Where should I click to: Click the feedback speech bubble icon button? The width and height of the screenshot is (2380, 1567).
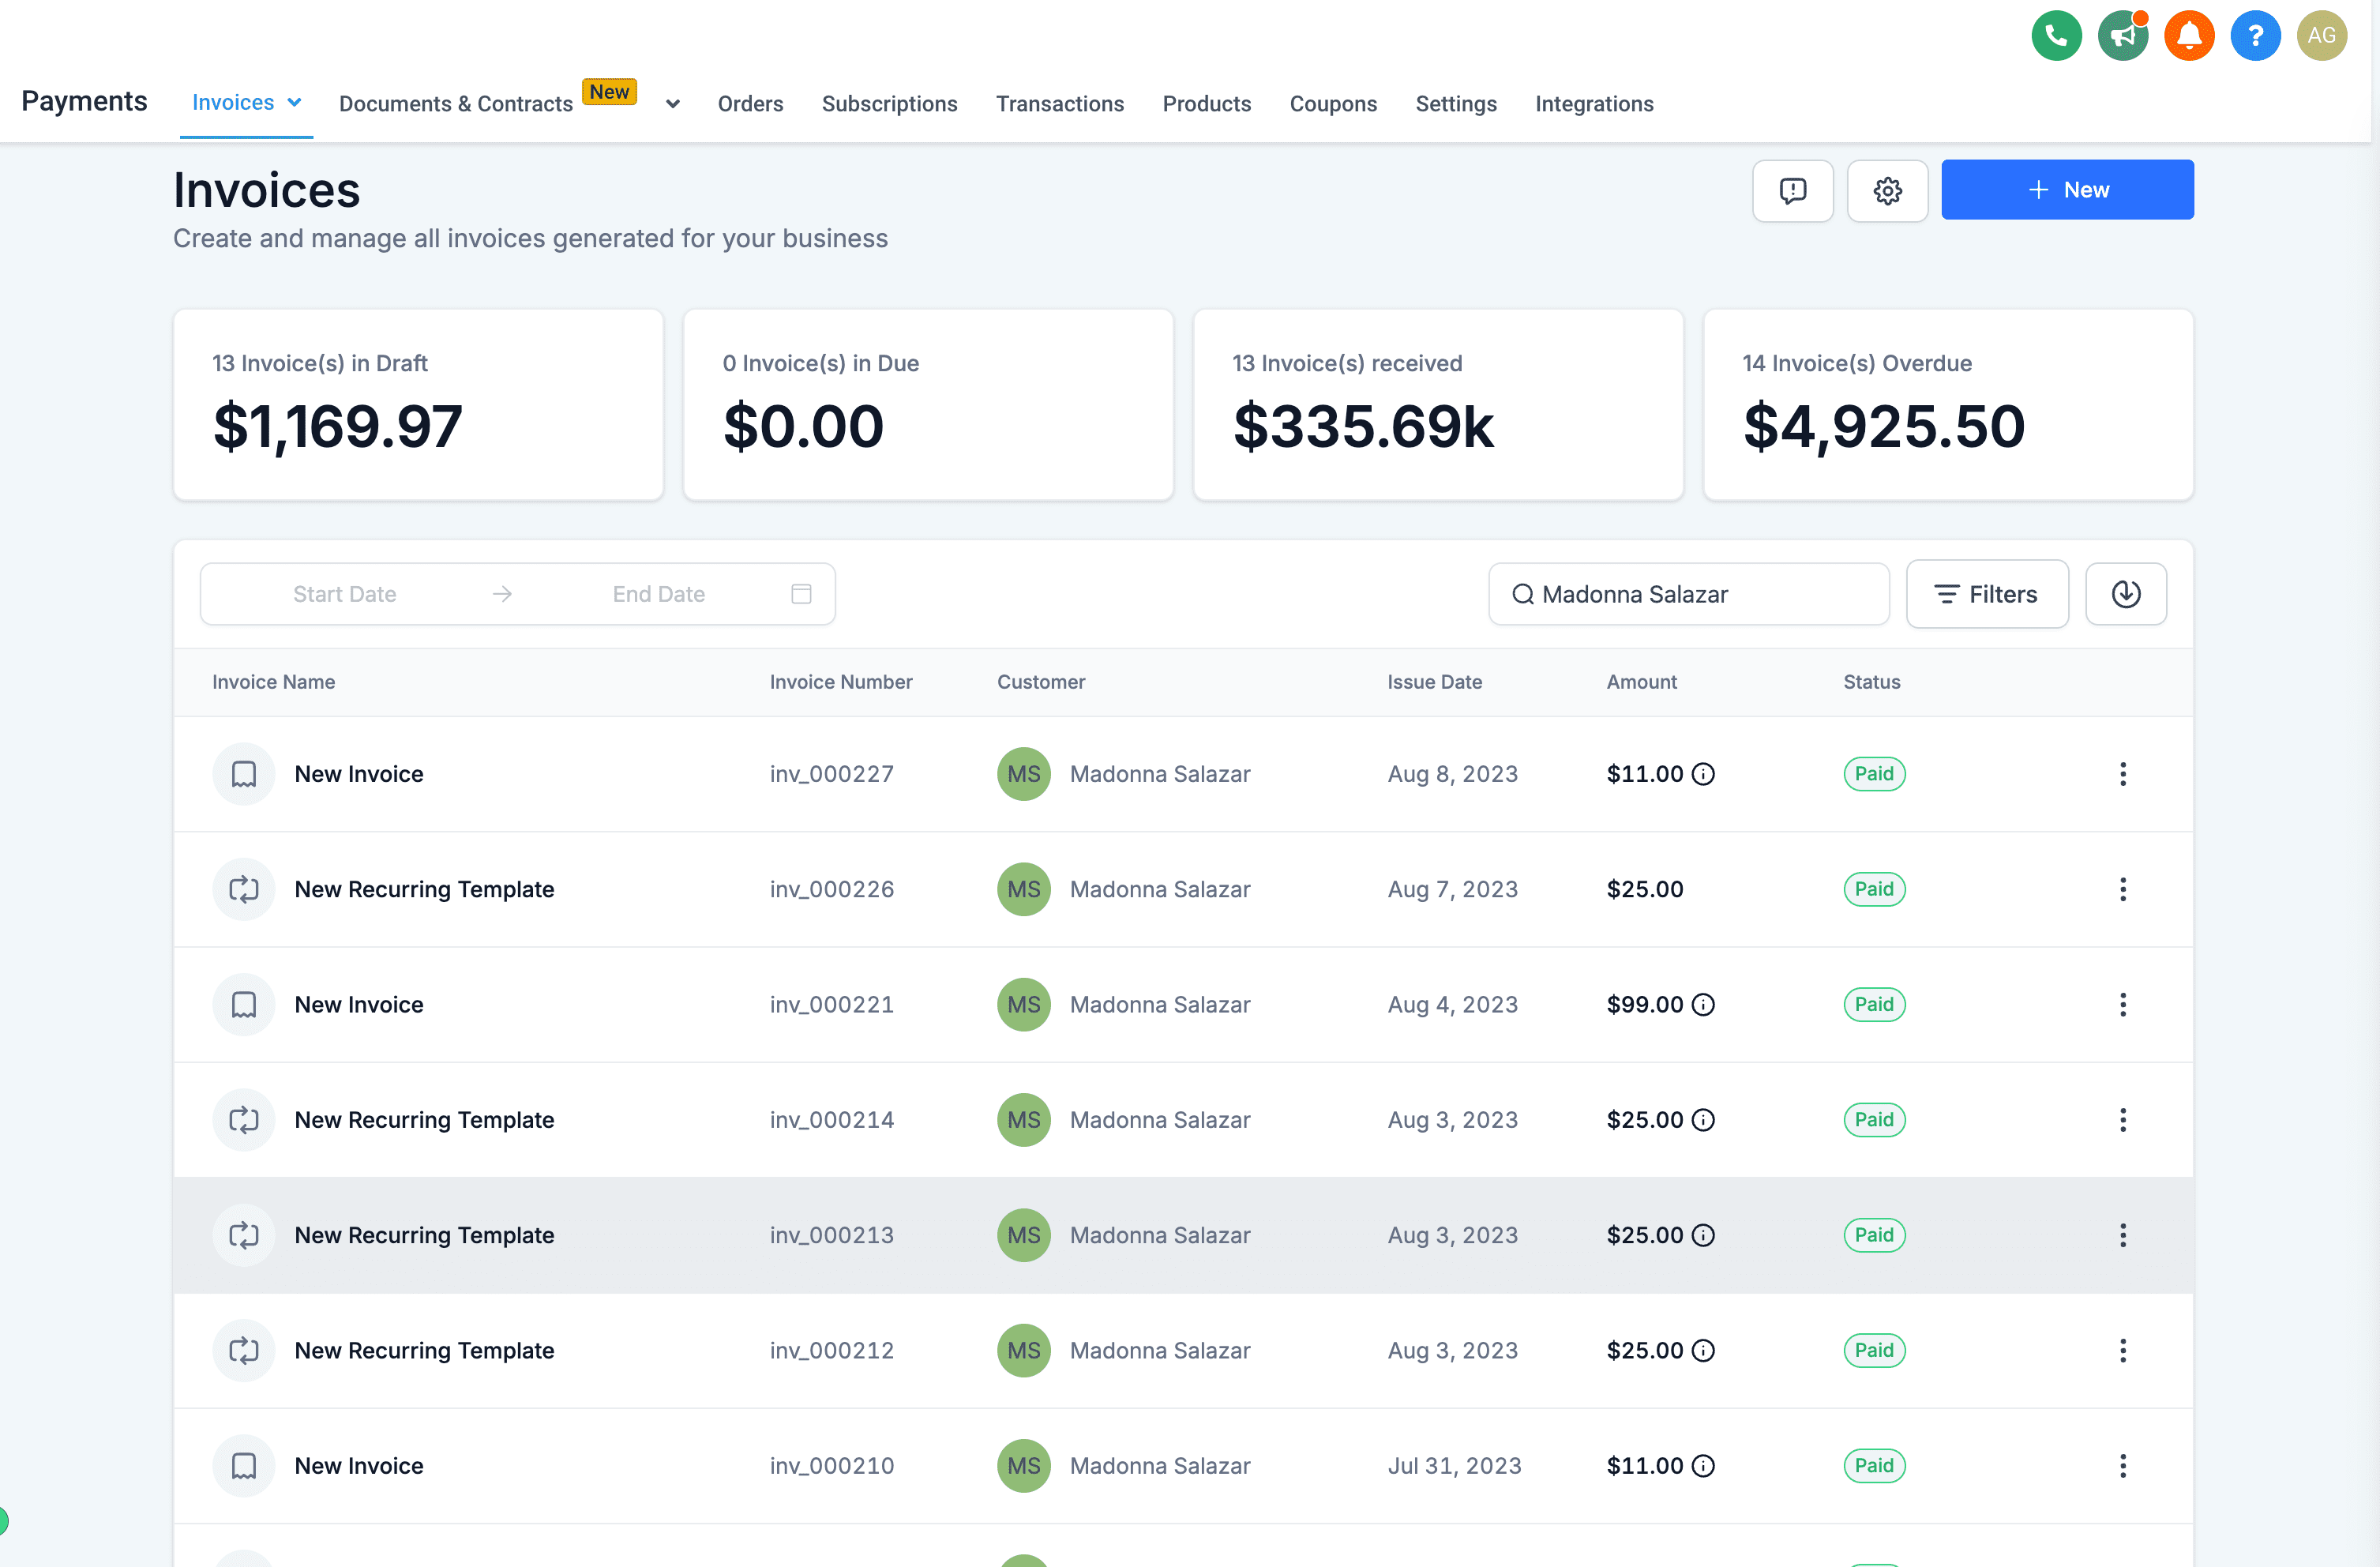[x=1792, y=190]
